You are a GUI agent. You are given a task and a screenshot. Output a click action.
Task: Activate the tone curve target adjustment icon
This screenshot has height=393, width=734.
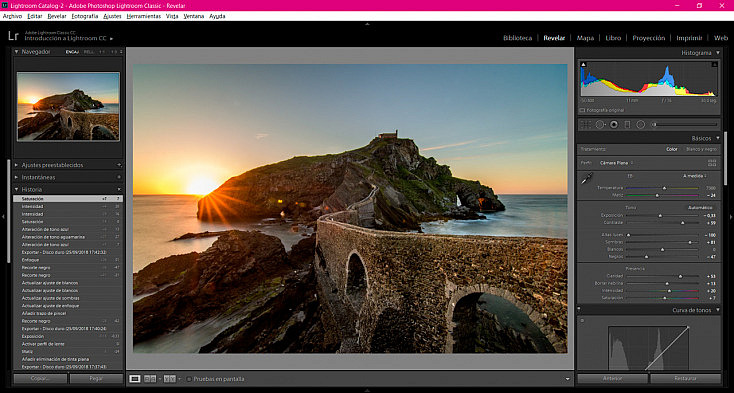pyautogui.click(x=582, y=321)
